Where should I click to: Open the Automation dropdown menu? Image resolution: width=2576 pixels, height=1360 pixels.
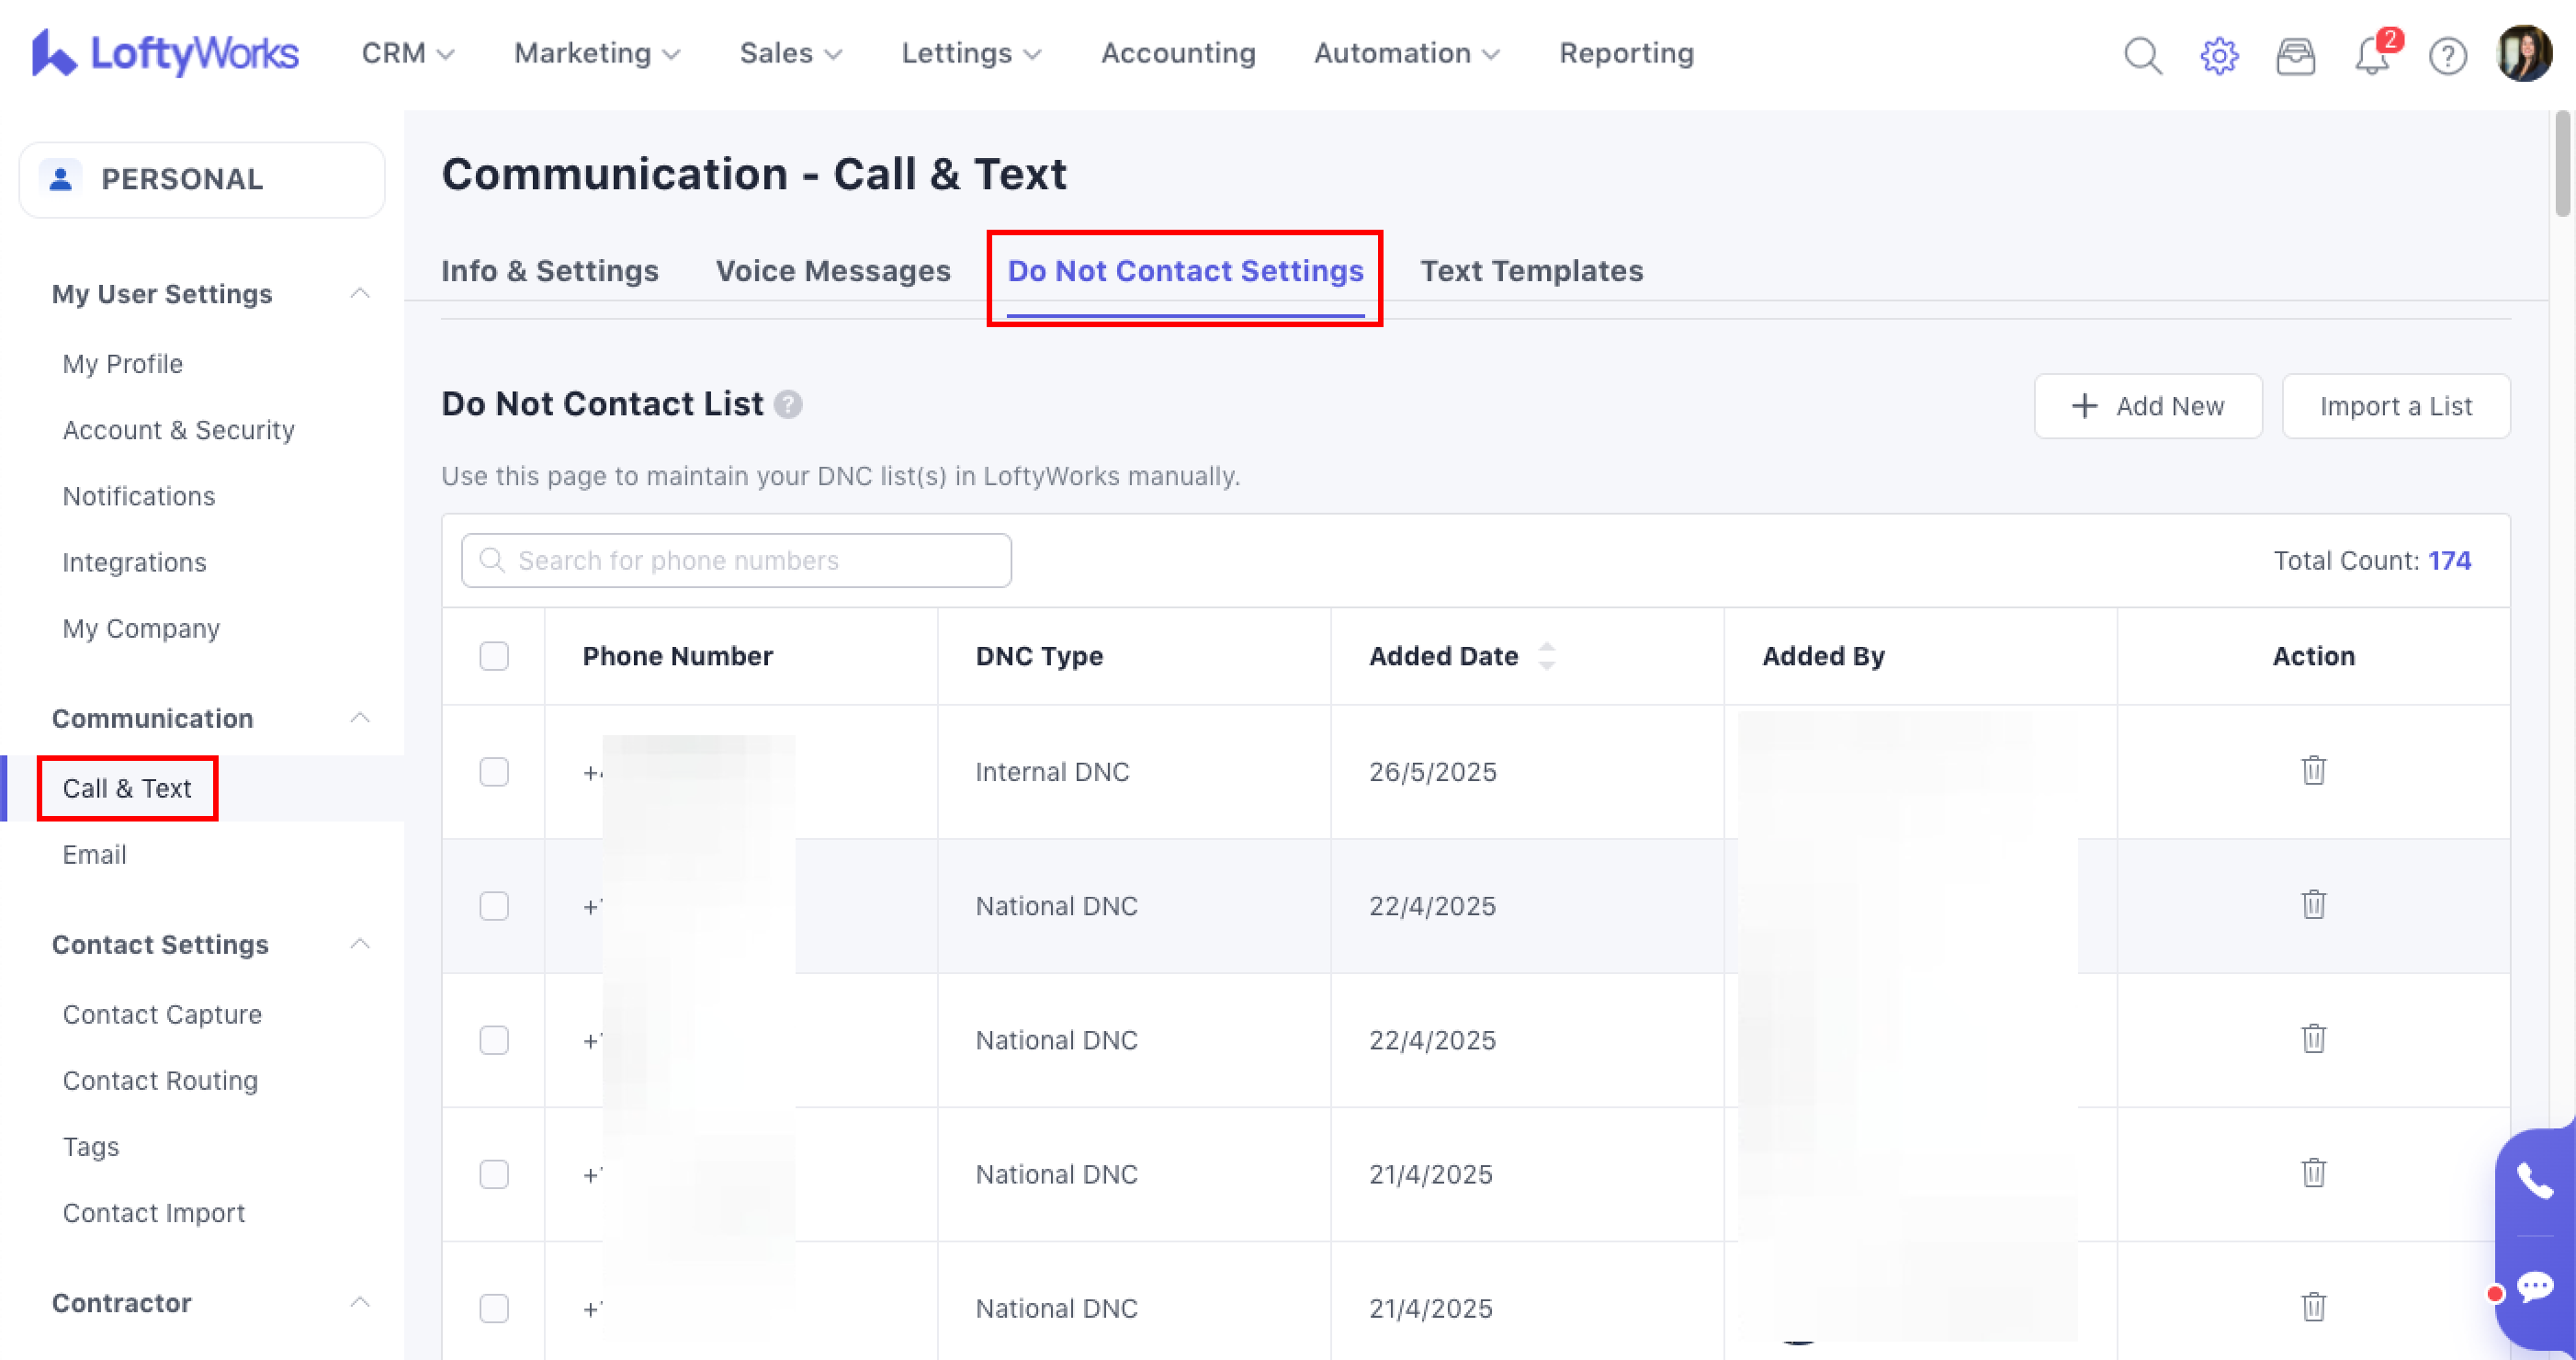click(x=1406, y=53)
